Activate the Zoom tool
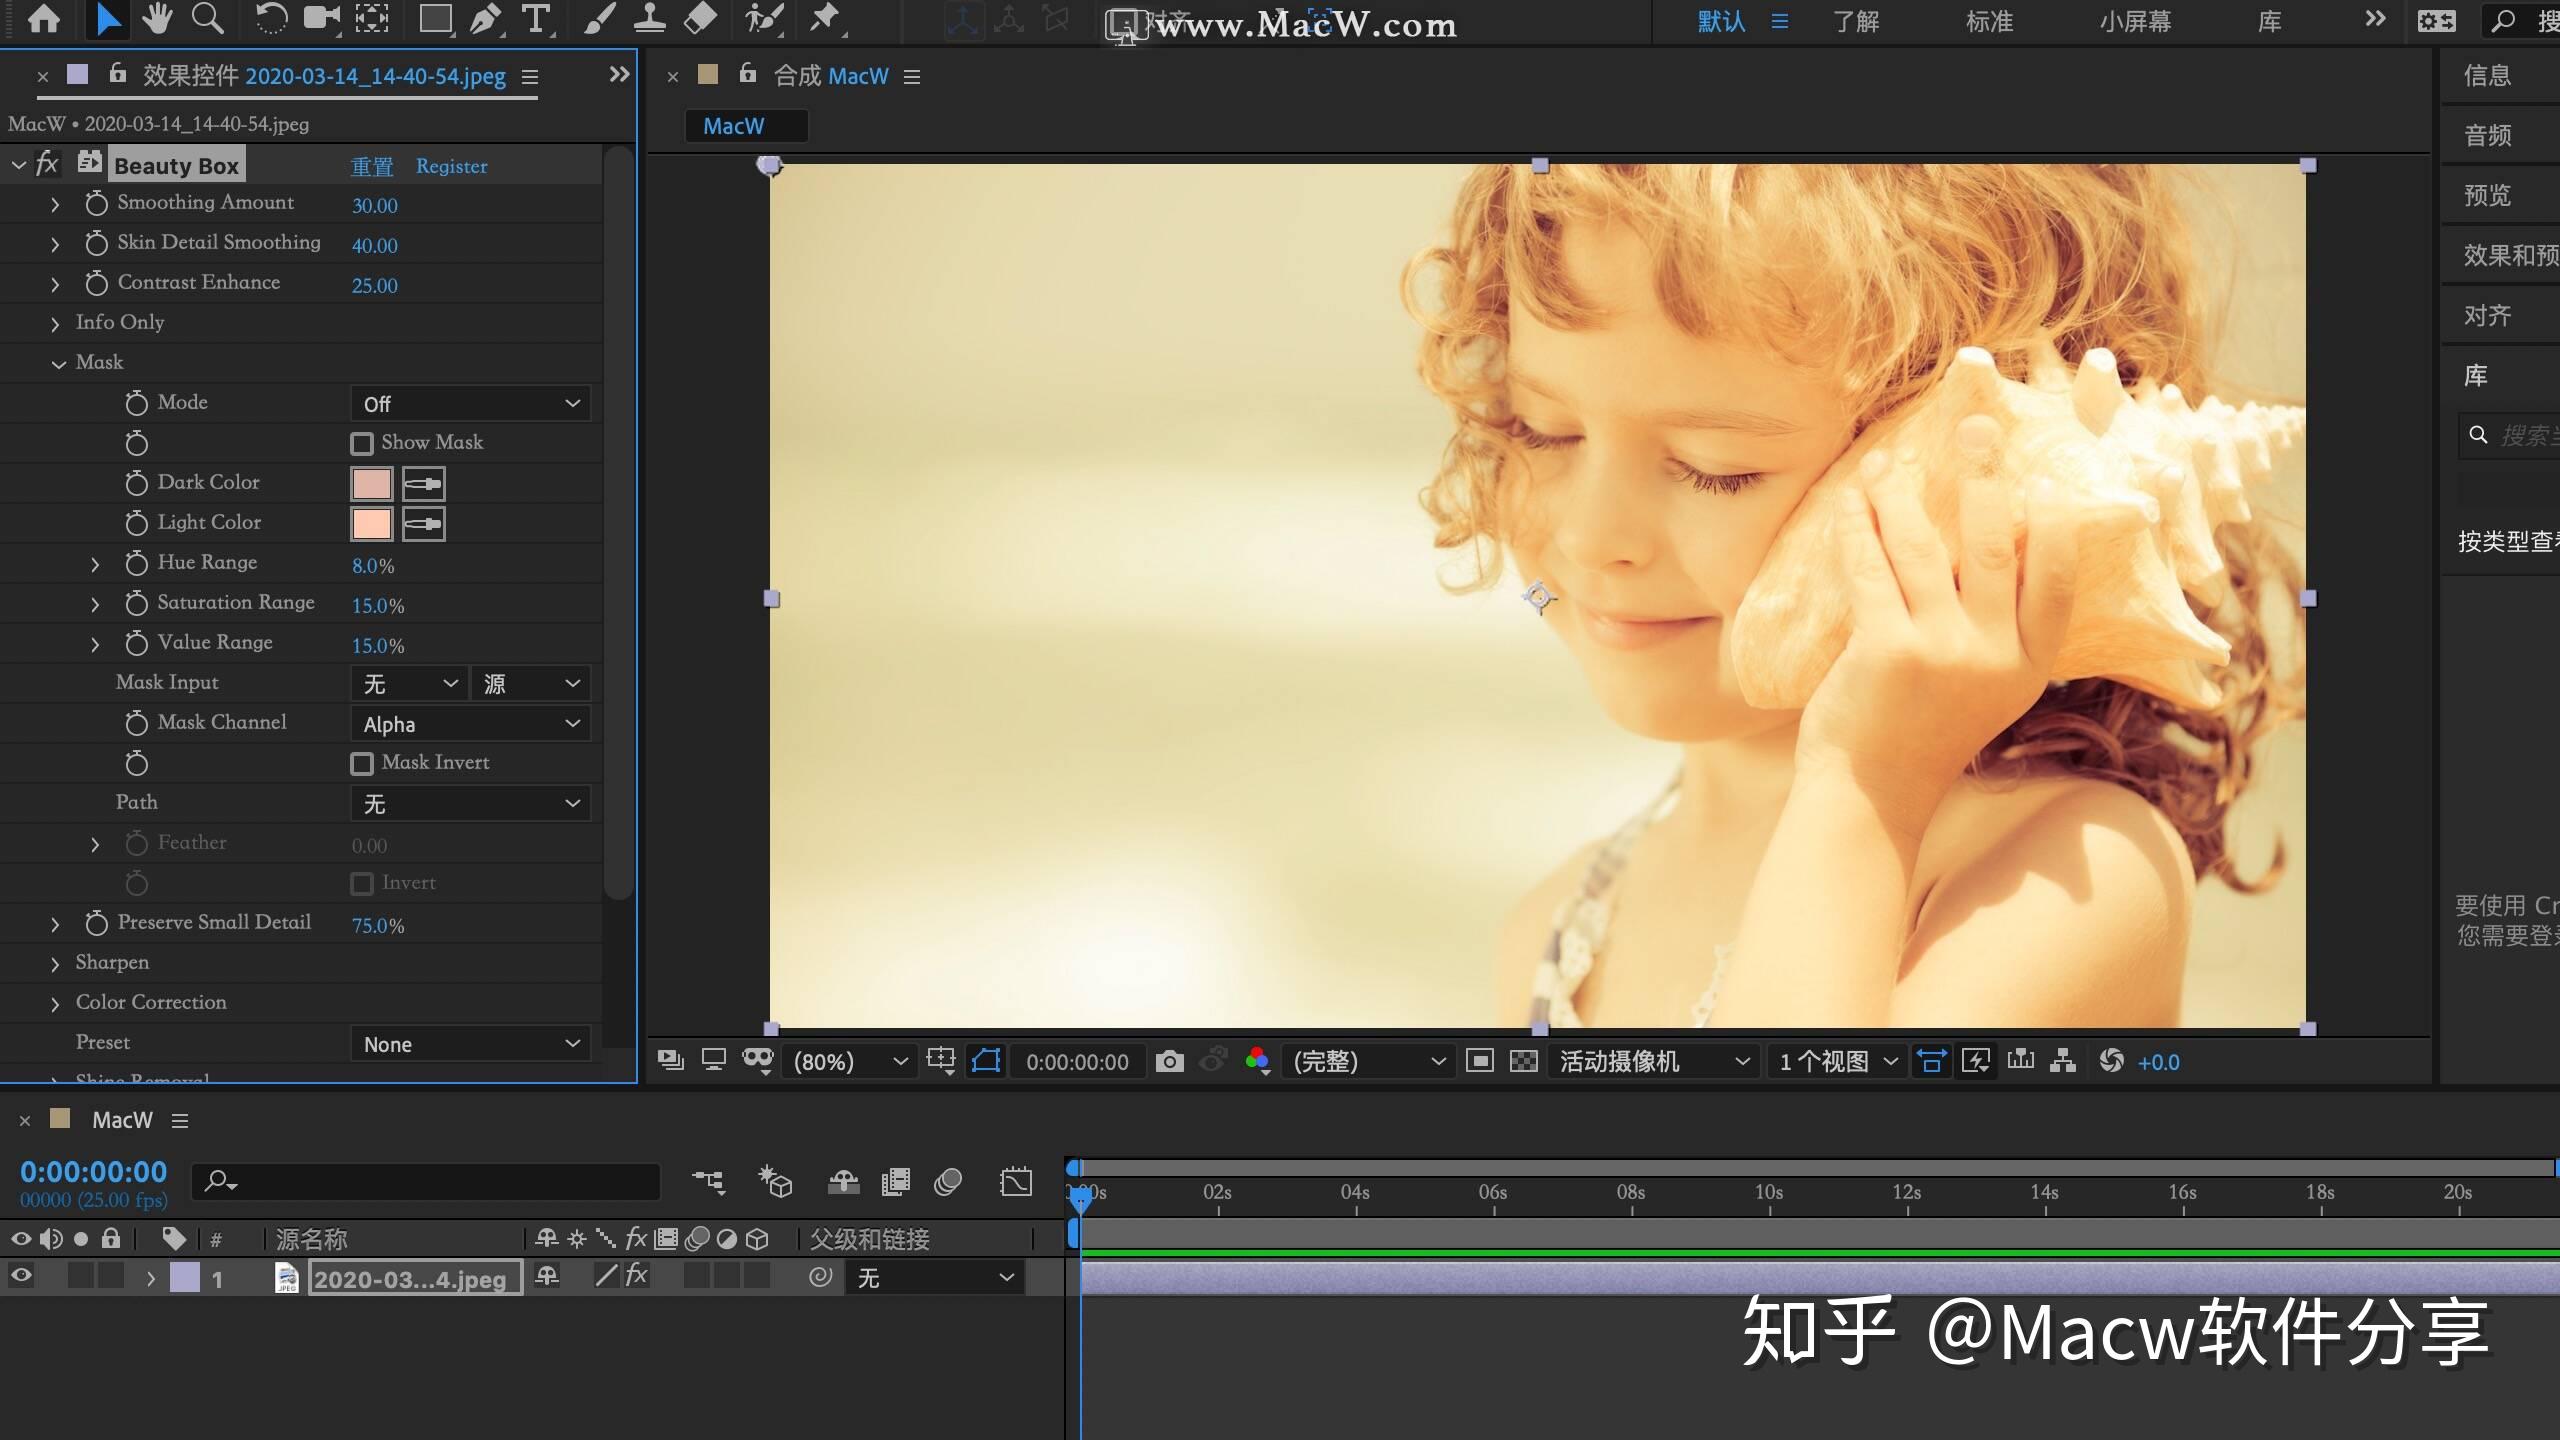The image size is (2560, 1440). (208, 18)
